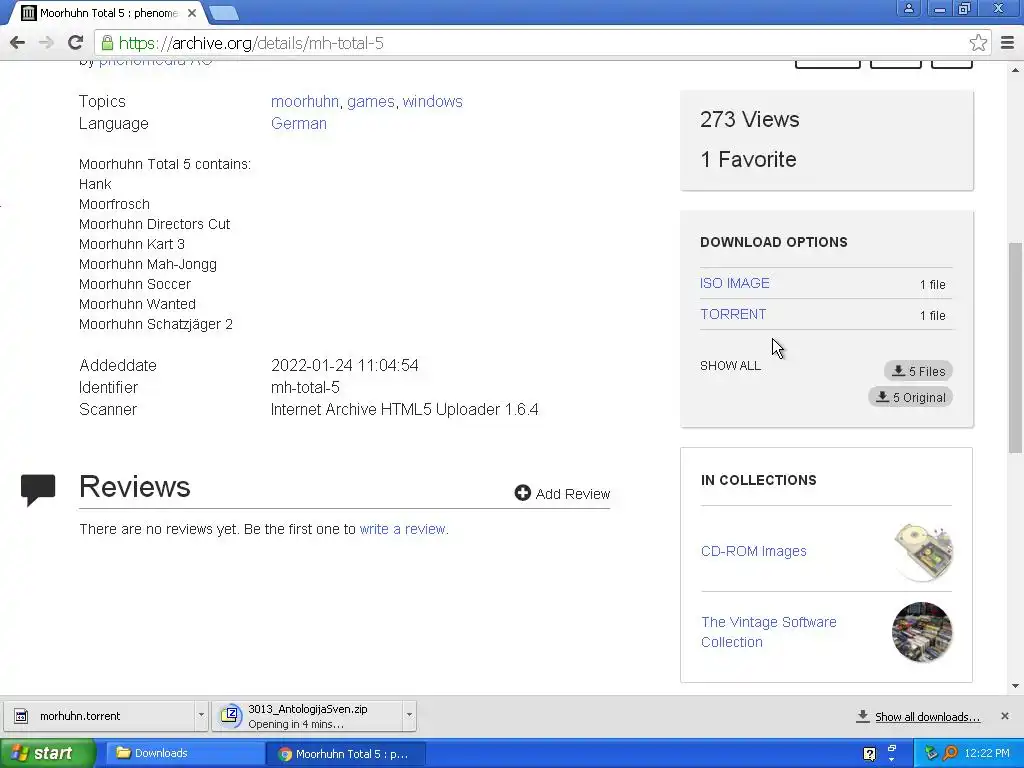Click the page scroll down arrow
Screen dimensions: 1024x768
[1015, 686]
